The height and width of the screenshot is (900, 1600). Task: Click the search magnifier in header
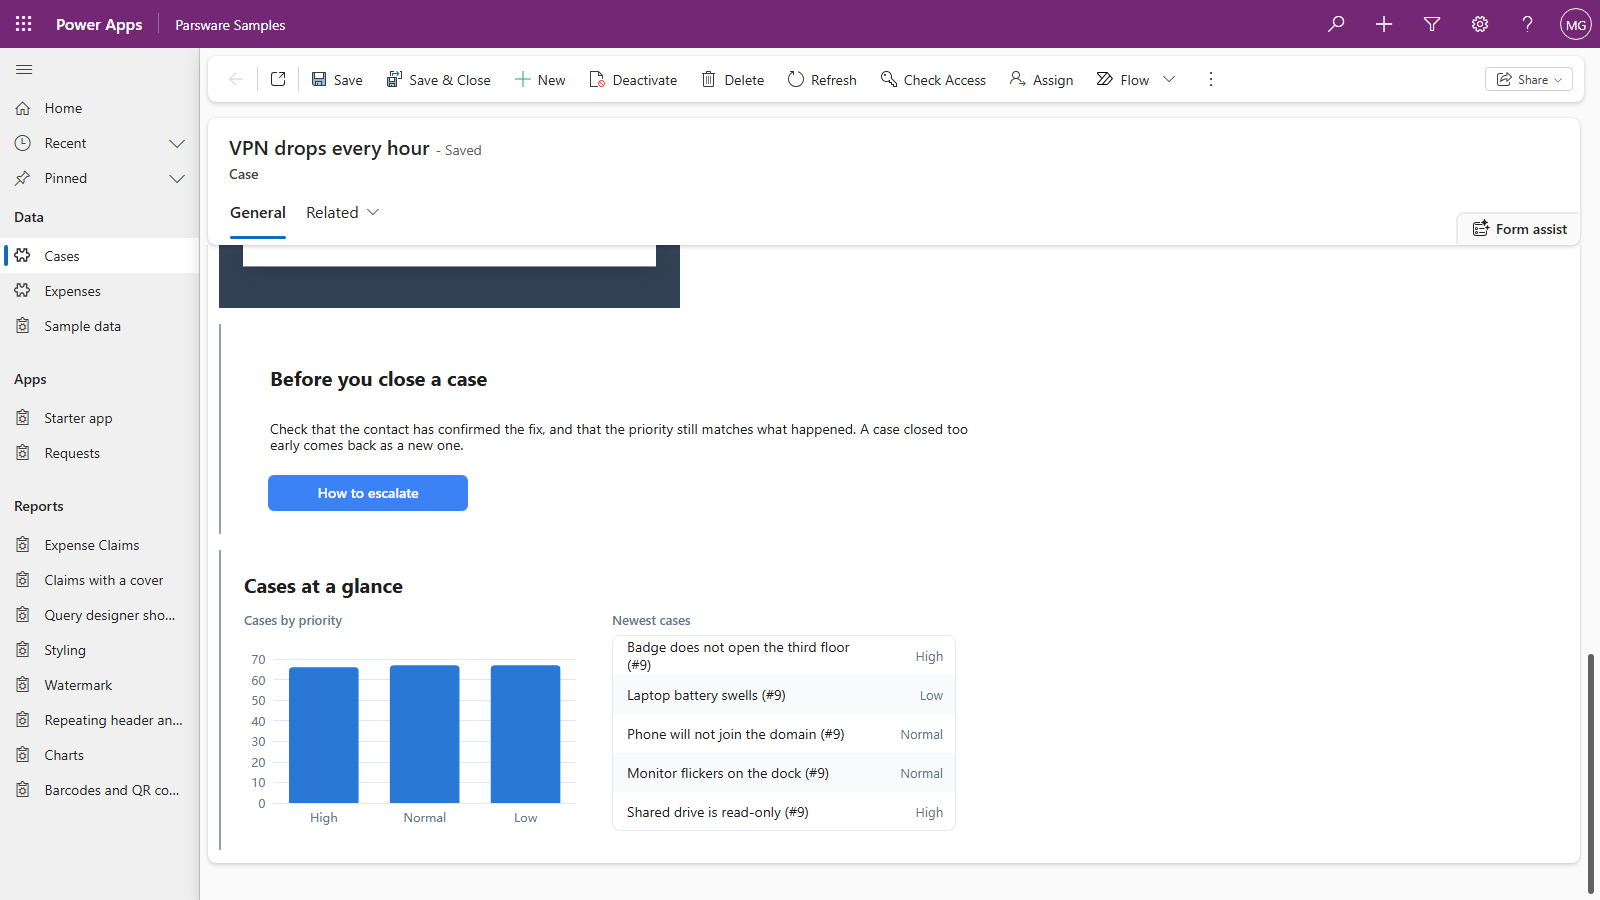coord(1336,24)
